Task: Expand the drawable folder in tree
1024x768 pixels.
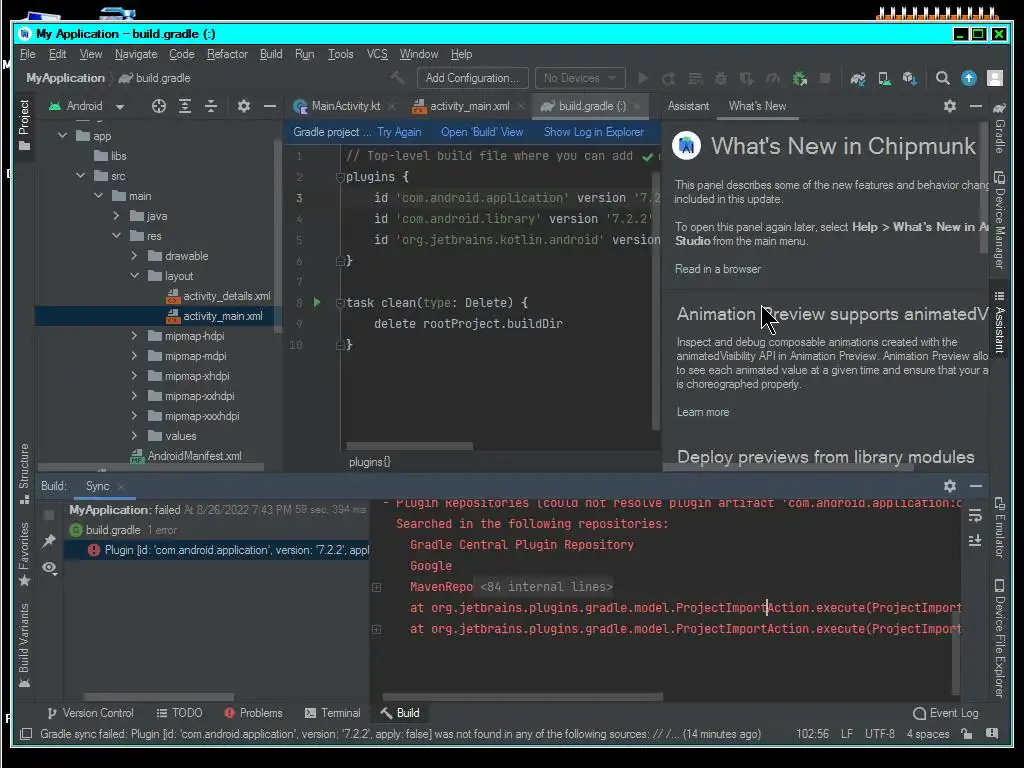Action: [134, 256]
